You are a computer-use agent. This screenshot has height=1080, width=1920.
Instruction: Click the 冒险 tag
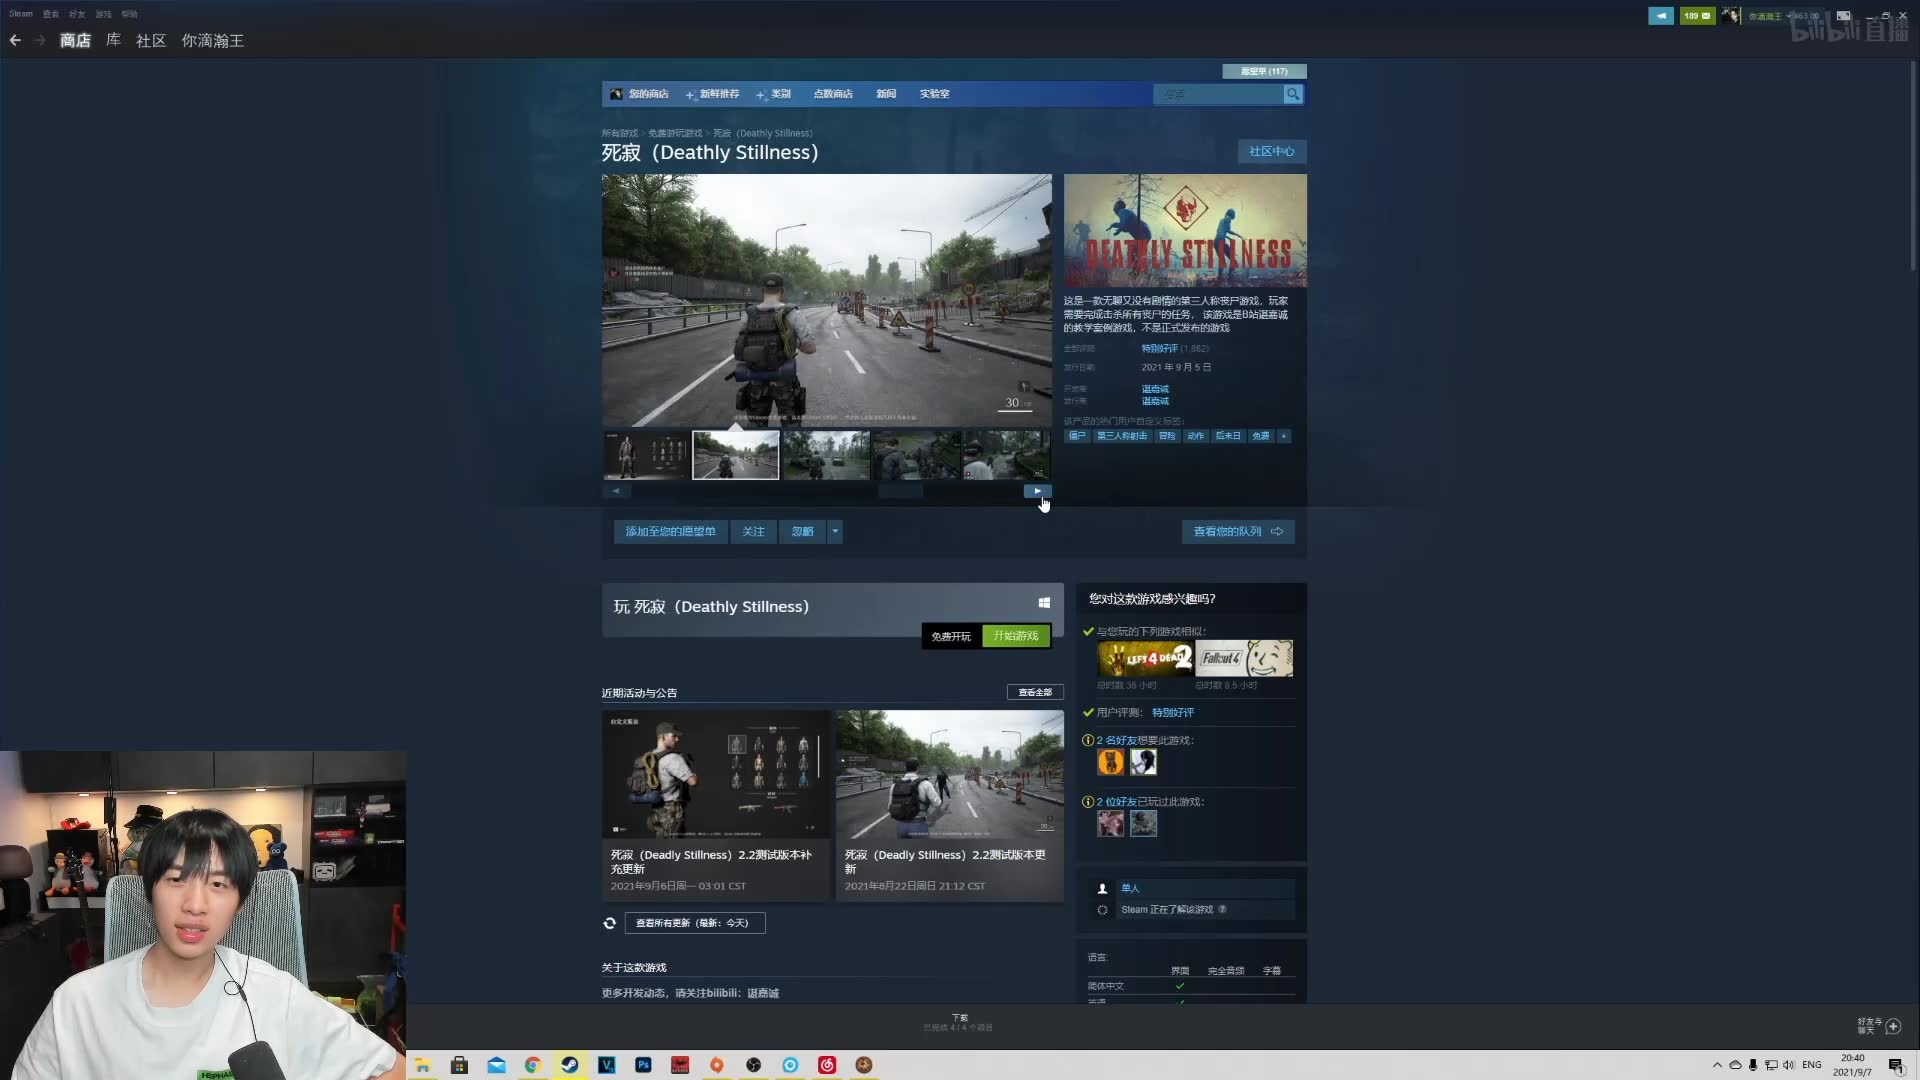(x=1167, y=436)
